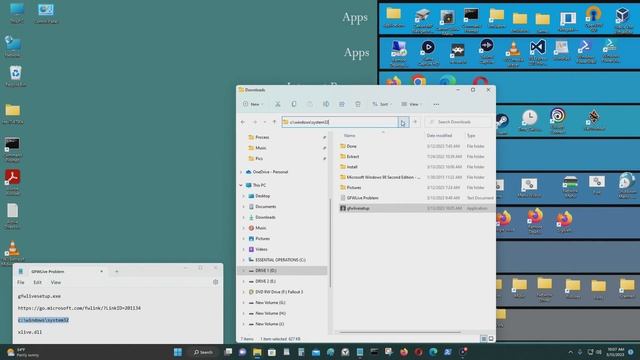
Task: Open the New dropdown in Explorer toolbar
Action: coord(253,104)
